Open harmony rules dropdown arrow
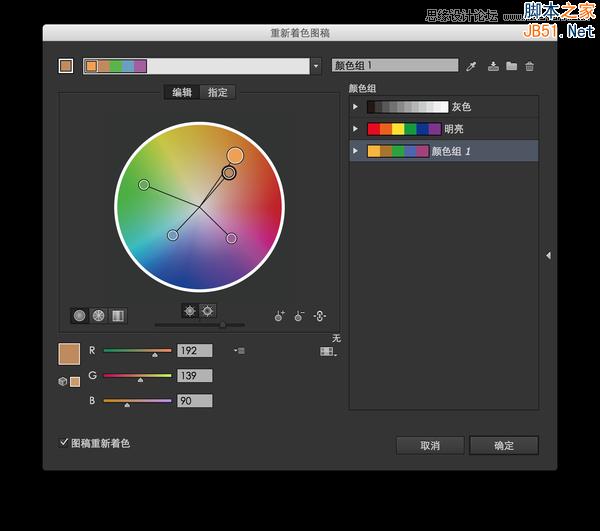Screen dimensions: 600x531 point(316,66)
